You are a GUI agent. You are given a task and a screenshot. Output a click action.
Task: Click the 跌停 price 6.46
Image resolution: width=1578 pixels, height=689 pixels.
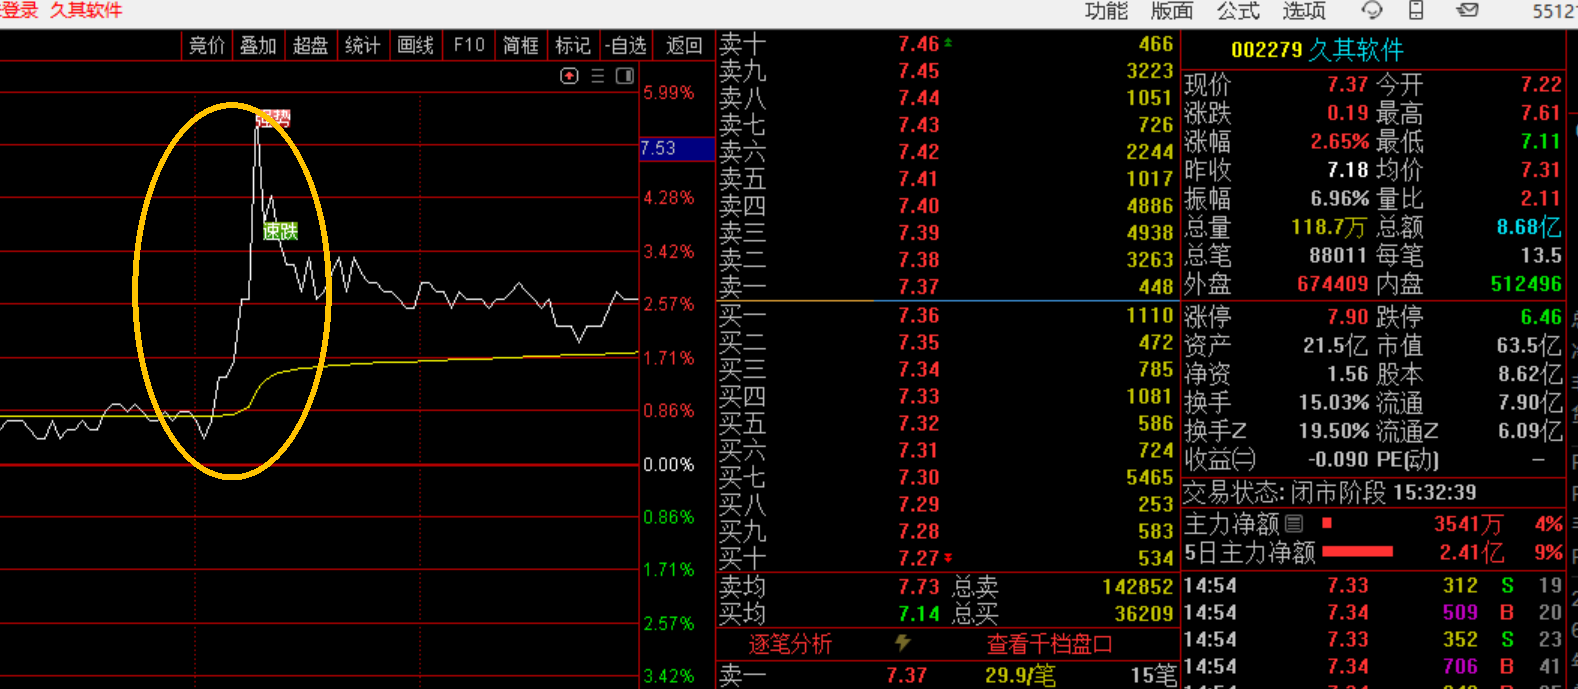tap(1541, 317)
